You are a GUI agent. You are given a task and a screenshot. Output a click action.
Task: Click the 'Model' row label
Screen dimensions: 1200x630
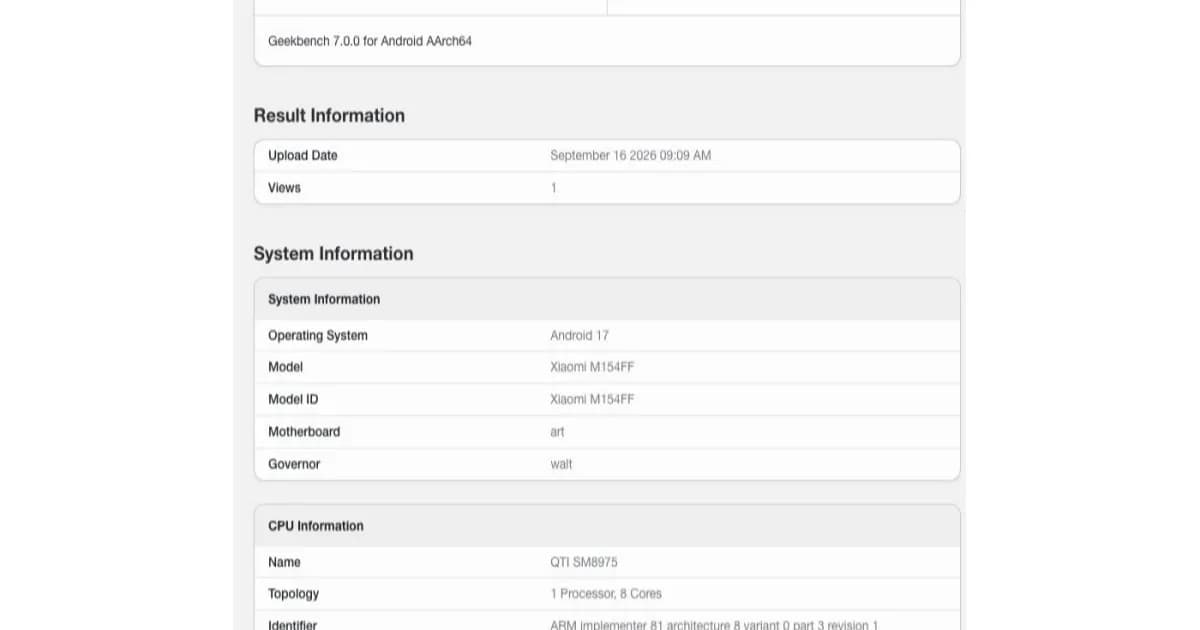(x=285, y=367)
